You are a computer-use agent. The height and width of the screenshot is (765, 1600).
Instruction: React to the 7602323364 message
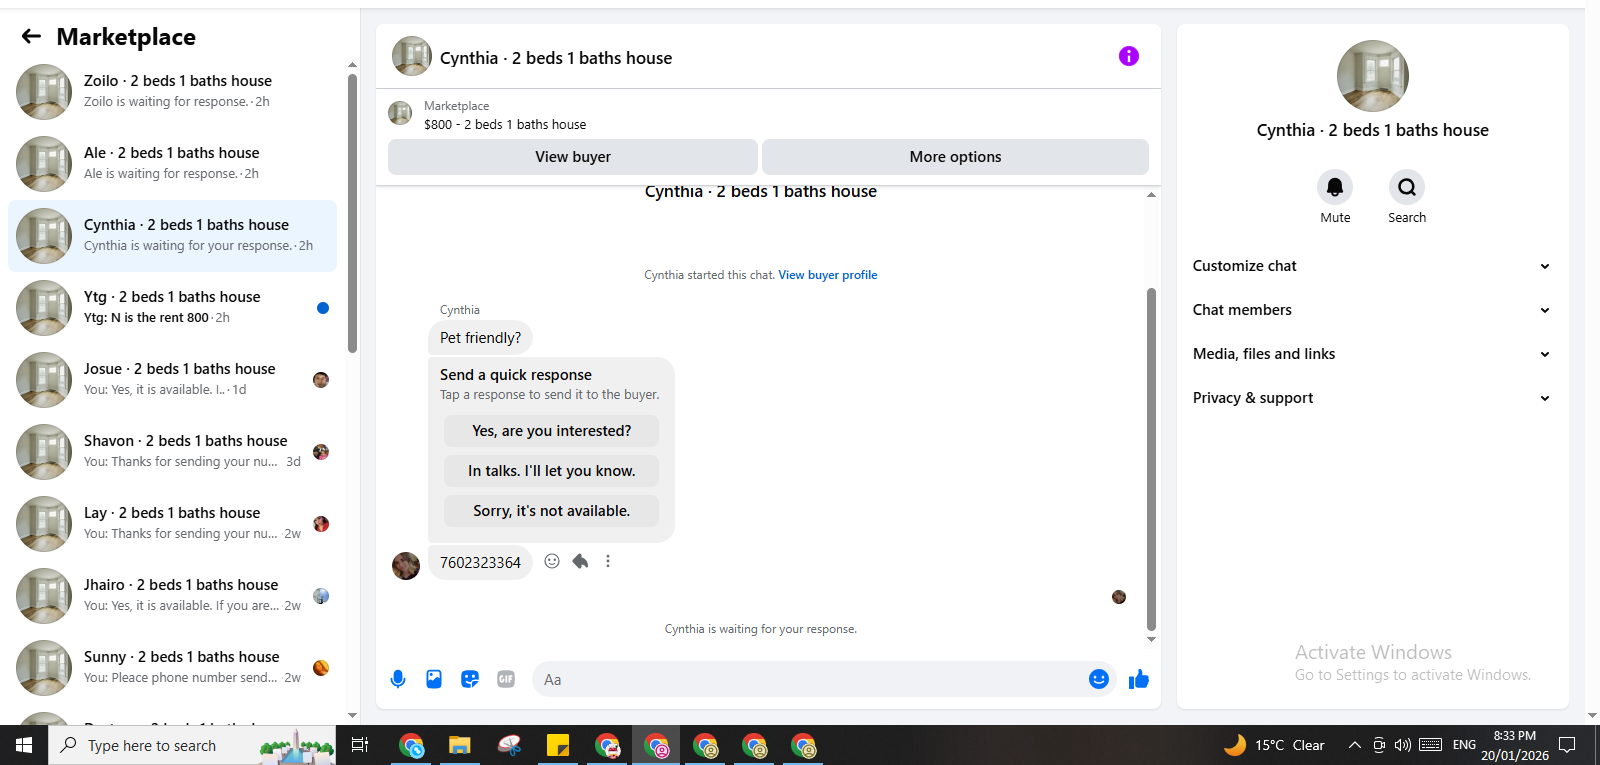552,561
